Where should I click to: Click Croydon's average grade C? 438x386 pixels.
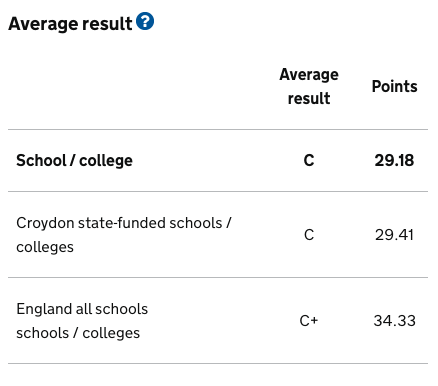tap(309, 235)
